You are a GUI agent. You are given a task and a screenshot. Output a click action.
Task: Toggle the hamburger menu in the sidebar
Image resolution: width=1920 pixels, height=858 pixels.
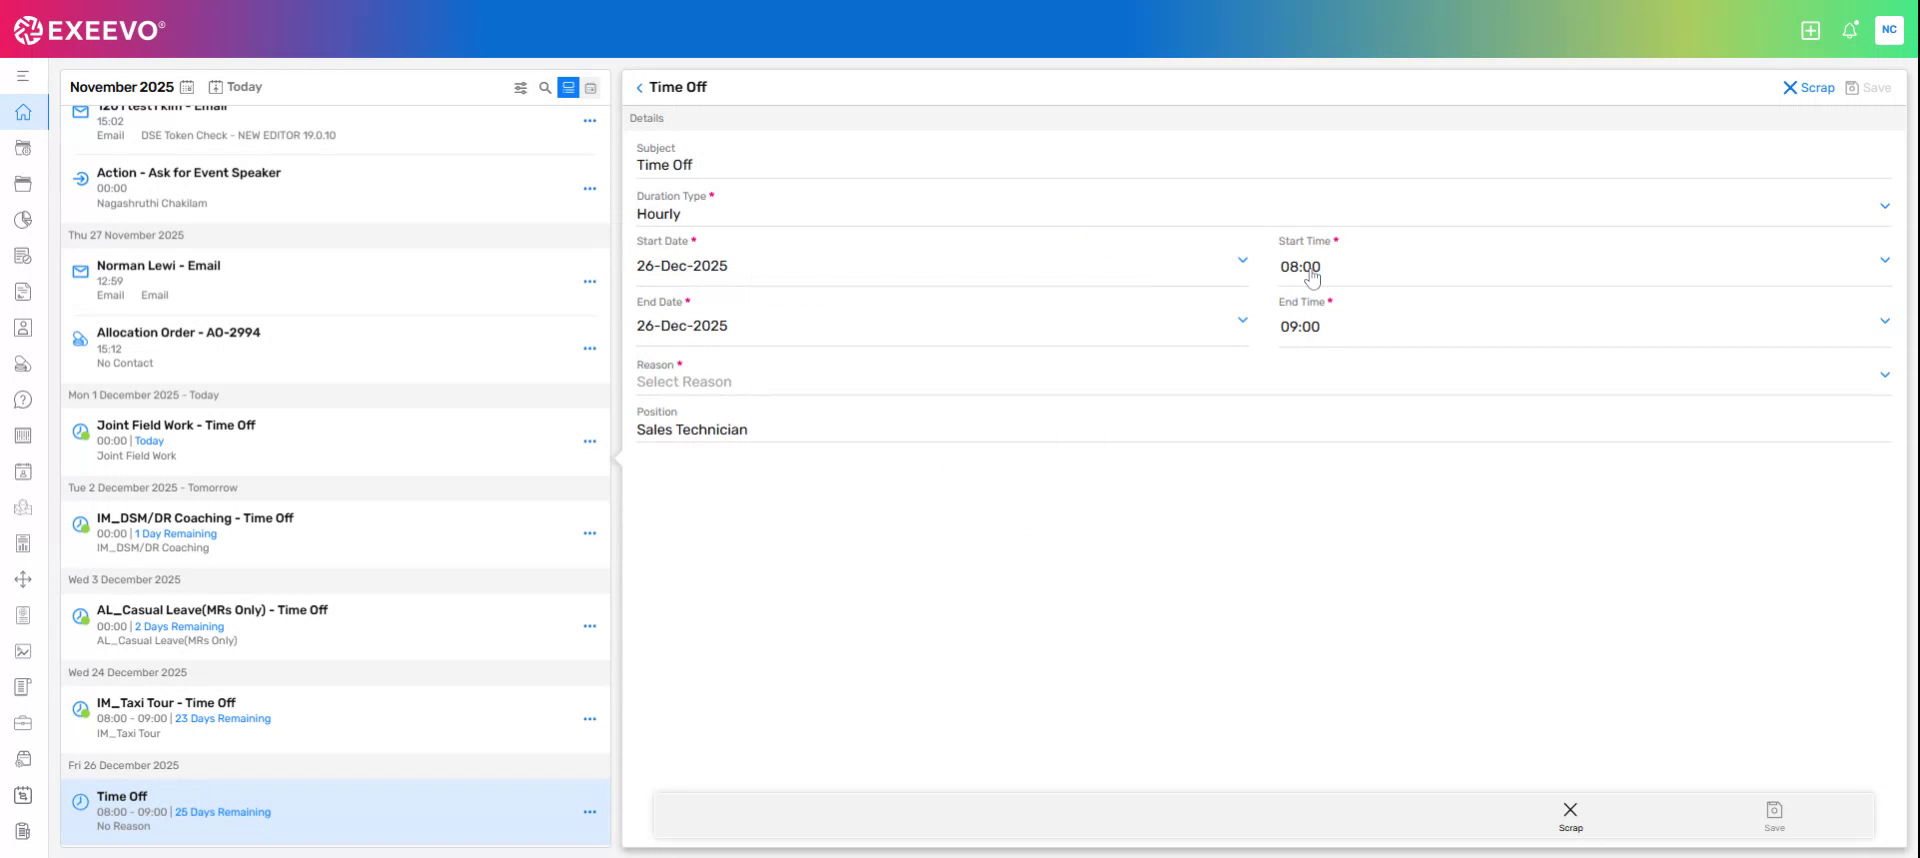(23, 76)
